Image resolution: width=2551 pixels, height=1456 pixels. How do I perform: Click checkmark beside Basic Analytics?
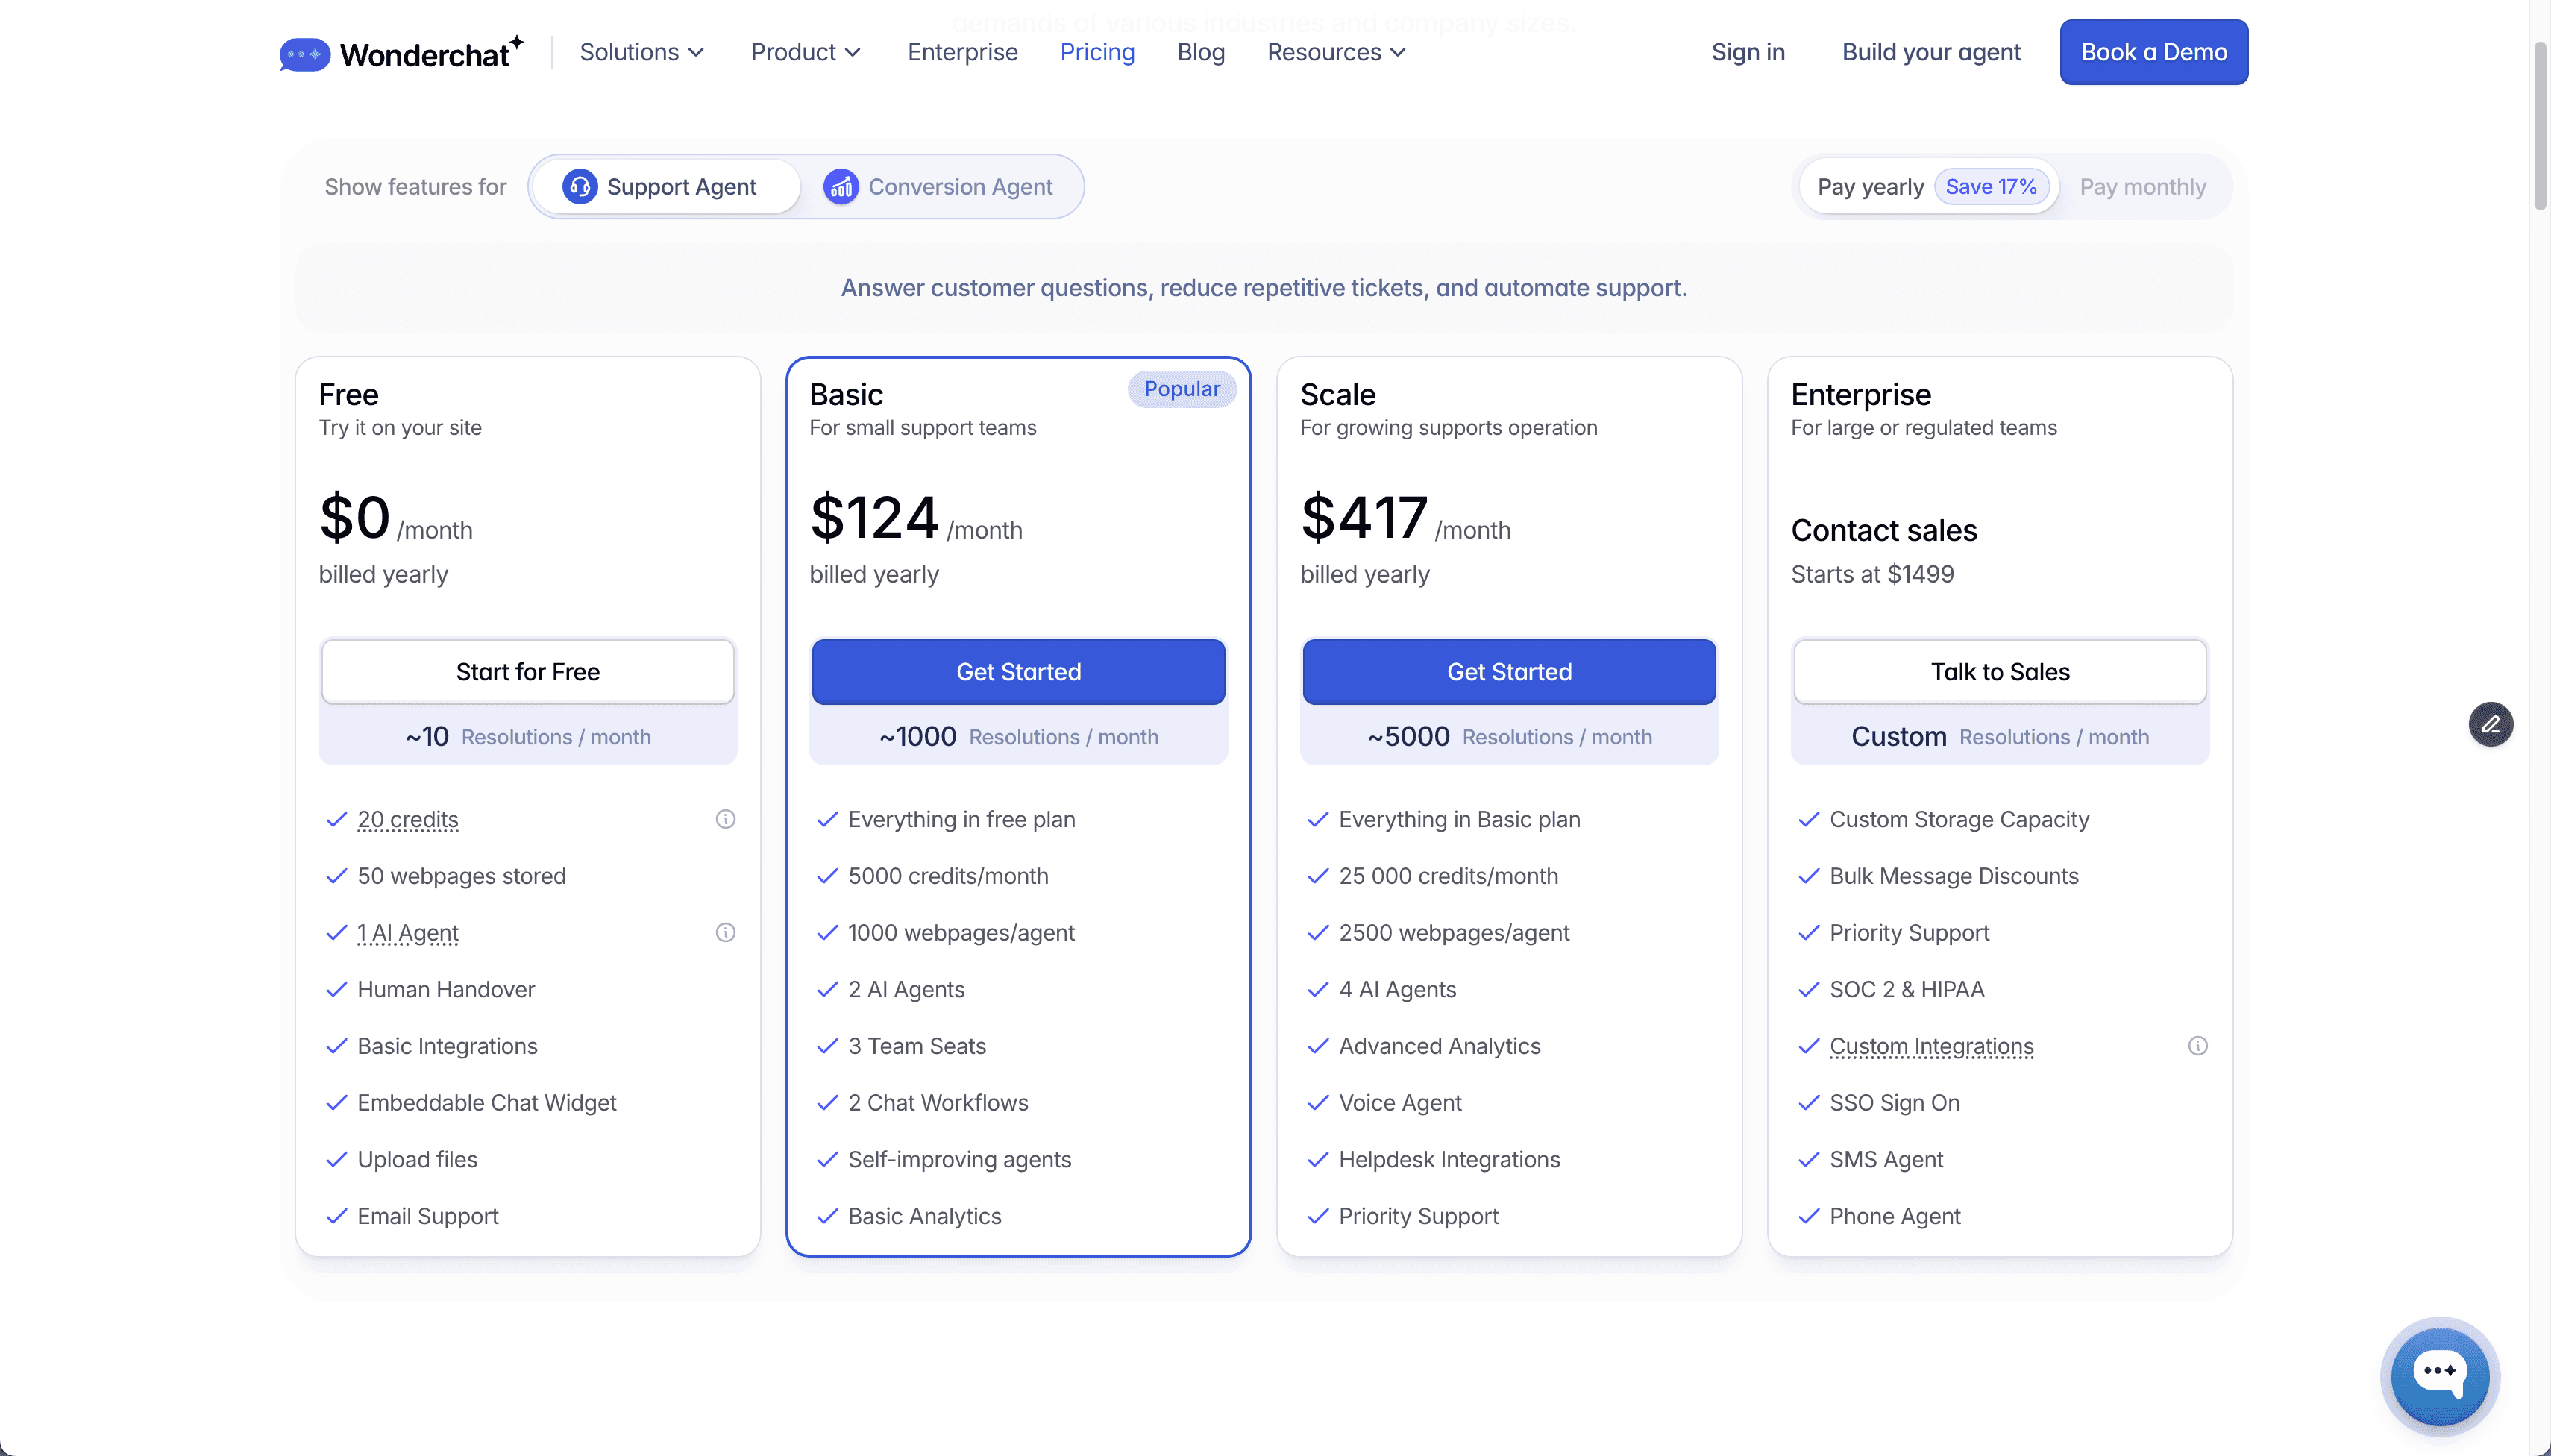[x=827, y=1215]
